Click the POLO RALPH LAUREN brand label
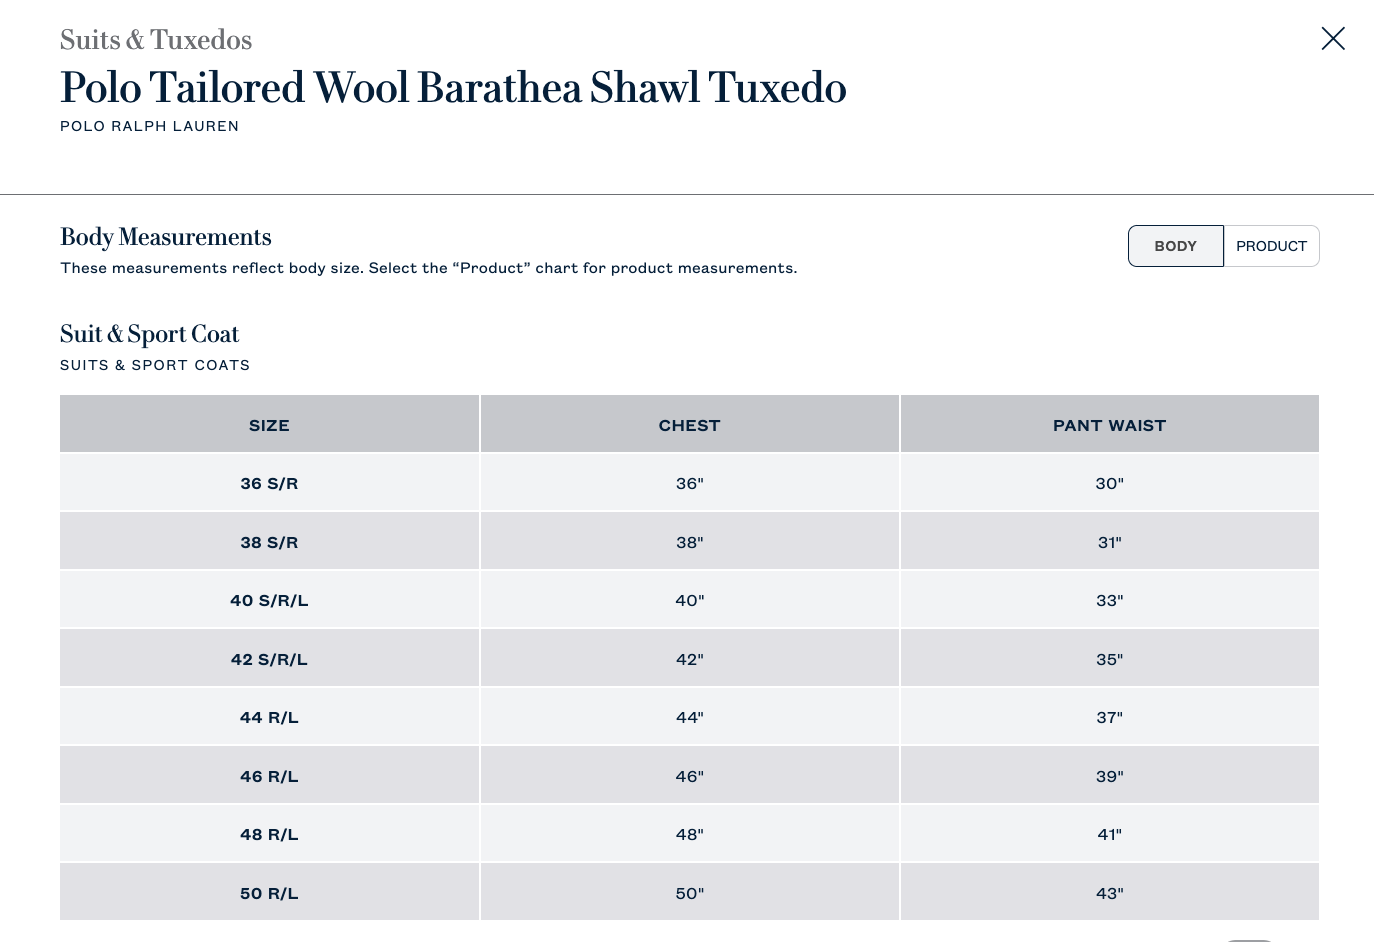Viewport: 1374px width, 942px height. point(150,126)
